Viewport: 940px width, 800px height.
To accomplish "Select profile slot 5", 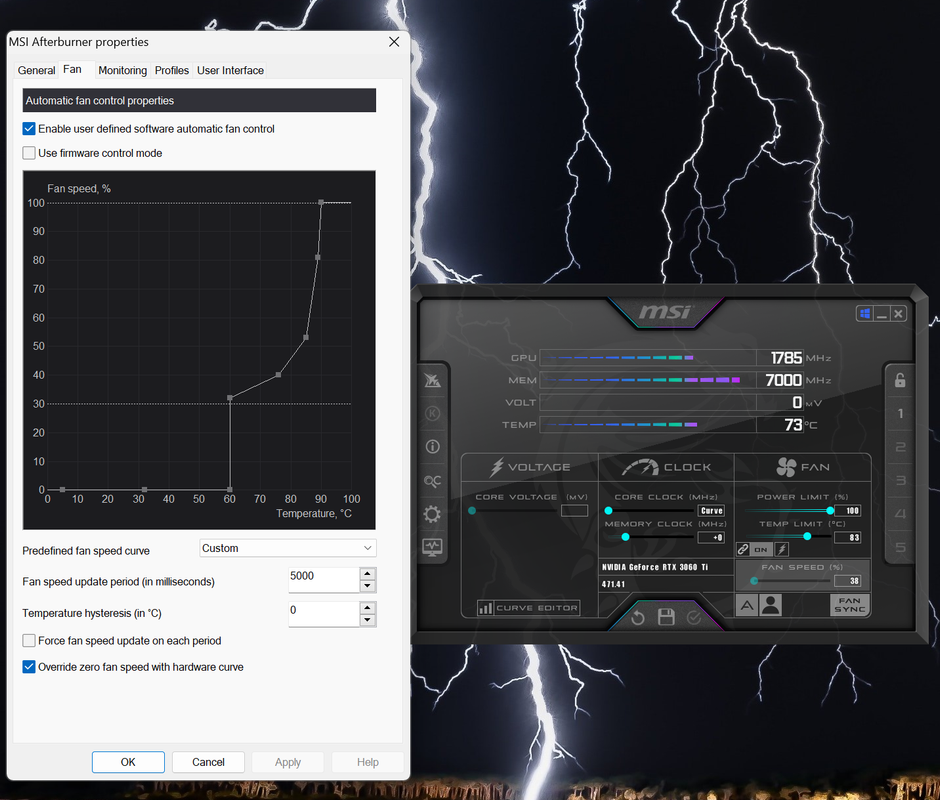I will point(900,547).
